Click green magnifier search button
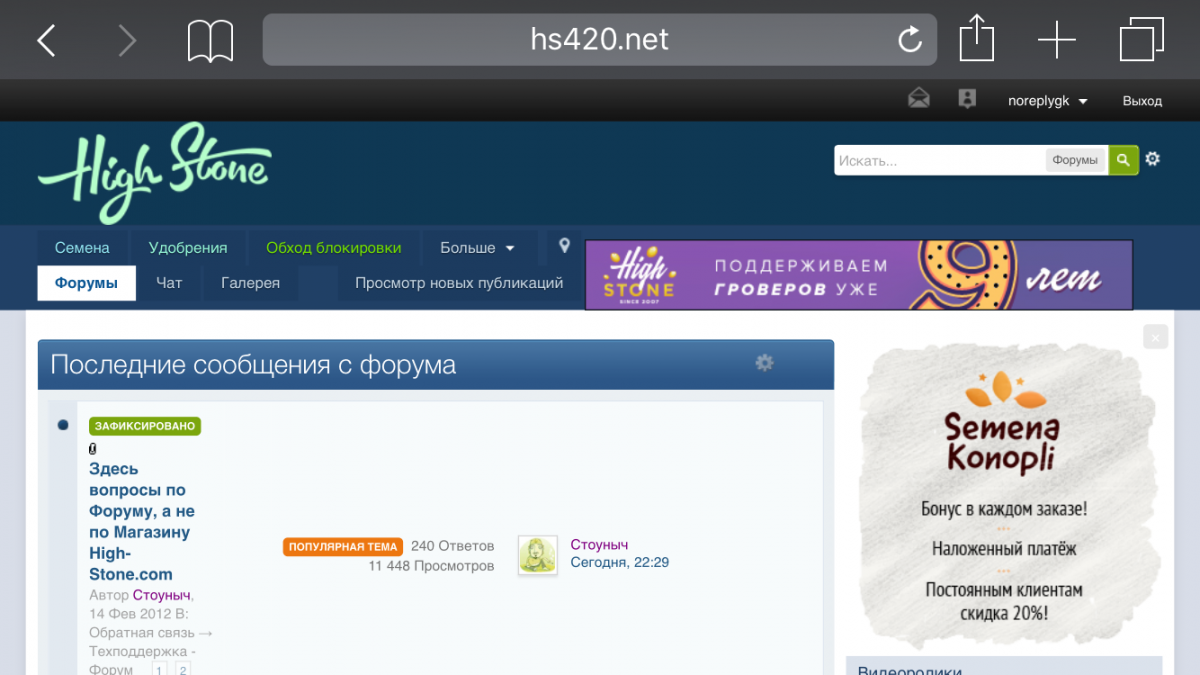This screenshot has width=1200, height=675. [1123, 160]
